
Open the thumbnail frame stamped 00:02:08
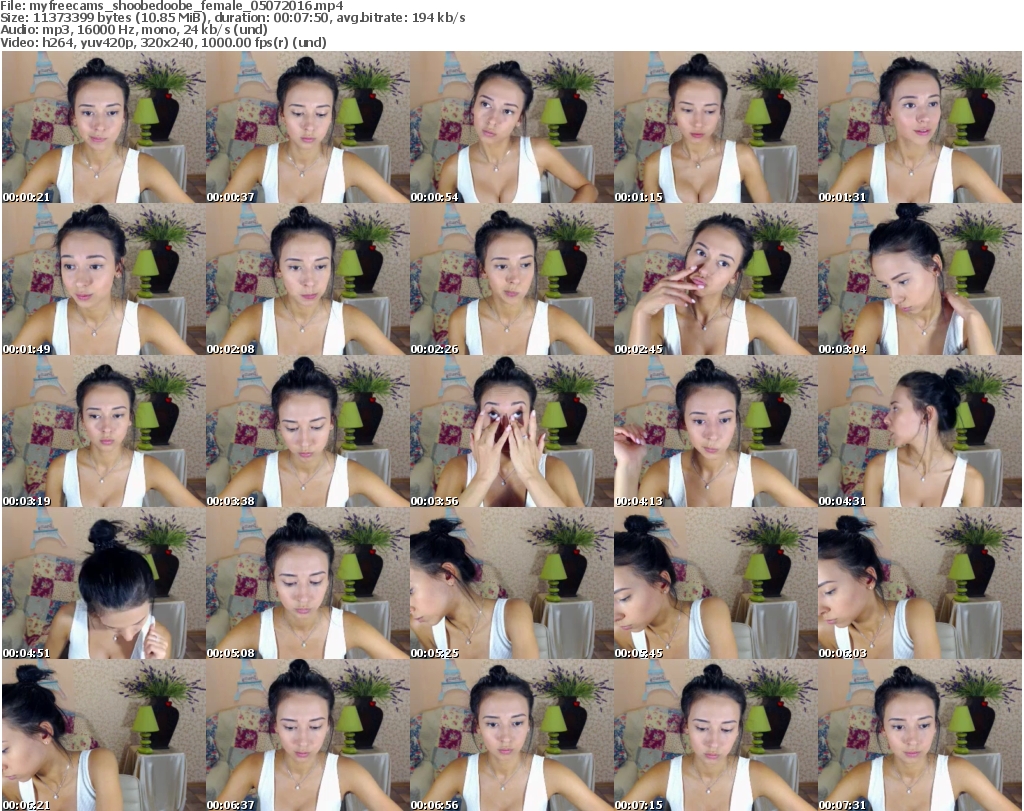point(308,279)
